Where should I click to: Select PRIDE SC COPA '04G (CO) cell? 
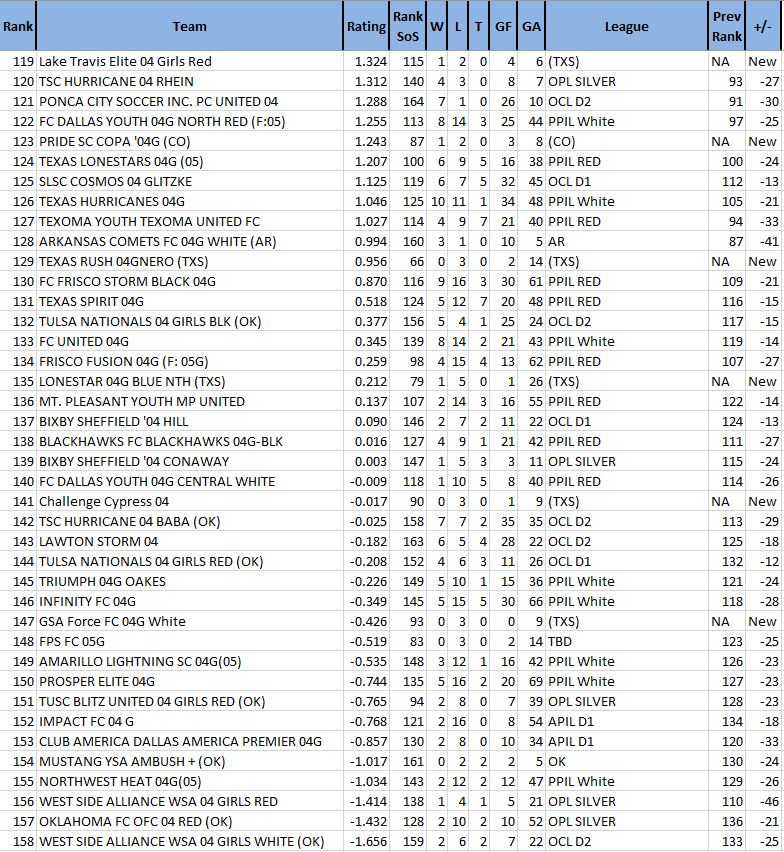tap(190, 141)
